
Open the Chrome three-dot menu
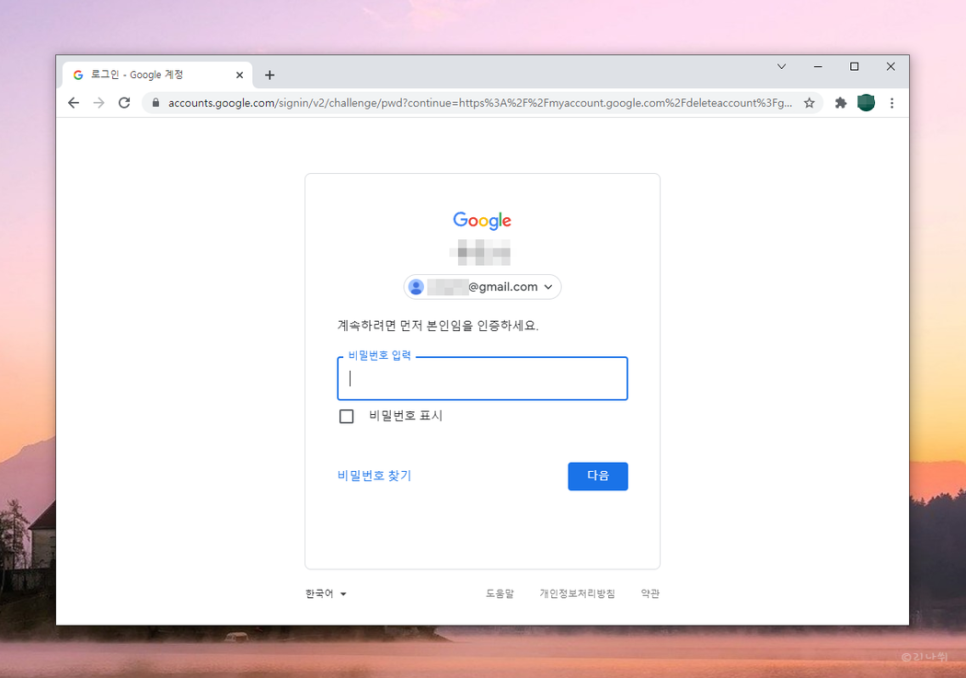click(x=892, y=102)
